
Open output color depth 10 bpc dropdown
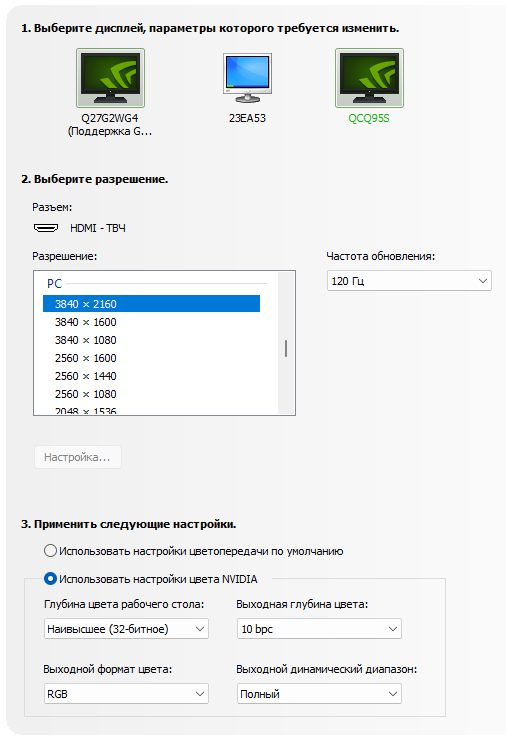pos(319,629)
